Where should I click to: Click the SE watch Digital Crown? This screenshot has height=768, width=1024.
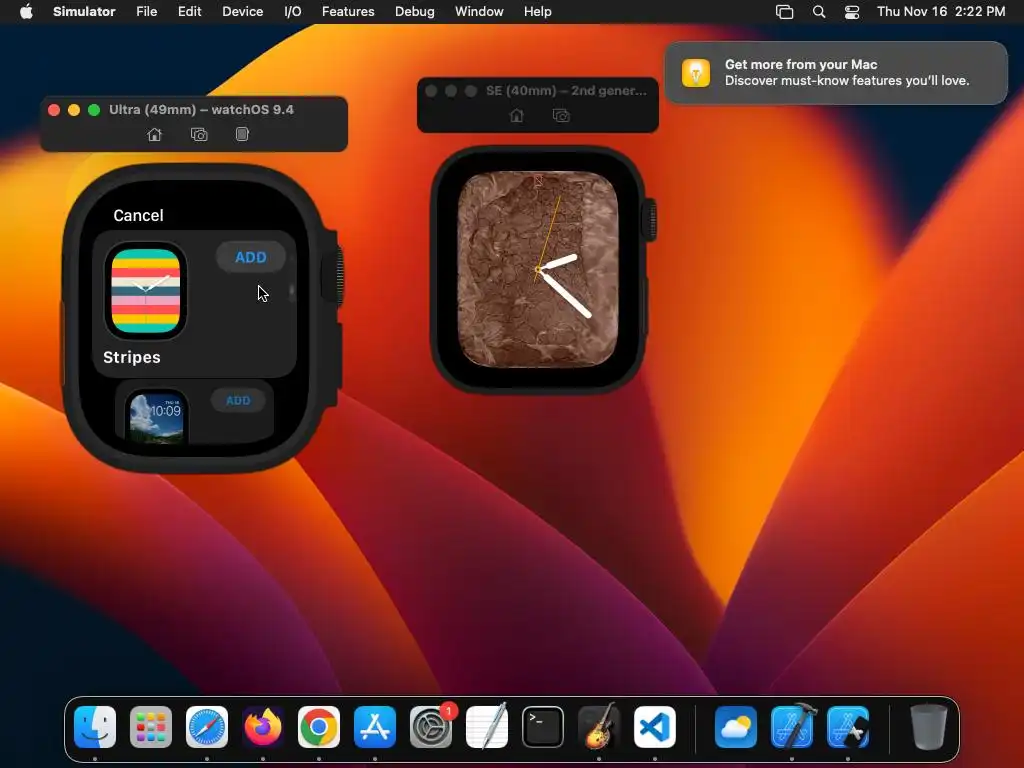[650, 220]
